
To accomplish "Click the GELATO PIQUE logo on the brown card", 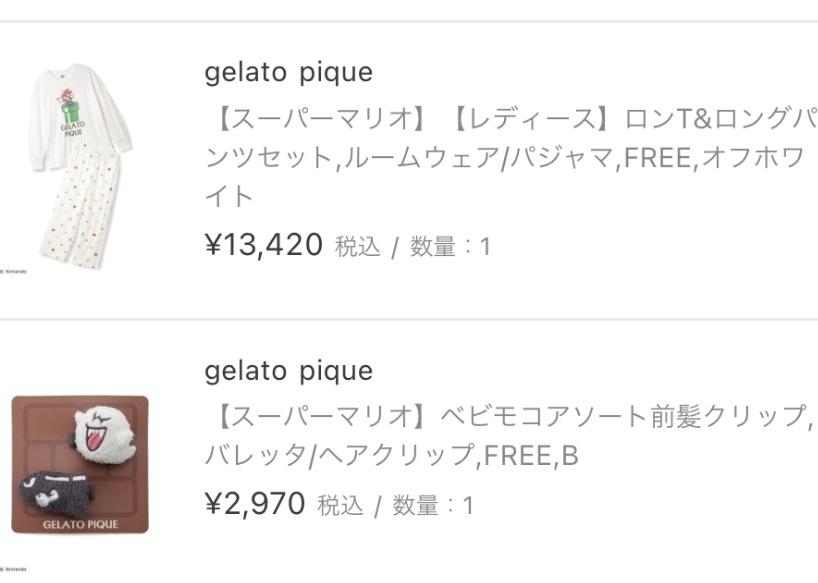I will (80, 522).
